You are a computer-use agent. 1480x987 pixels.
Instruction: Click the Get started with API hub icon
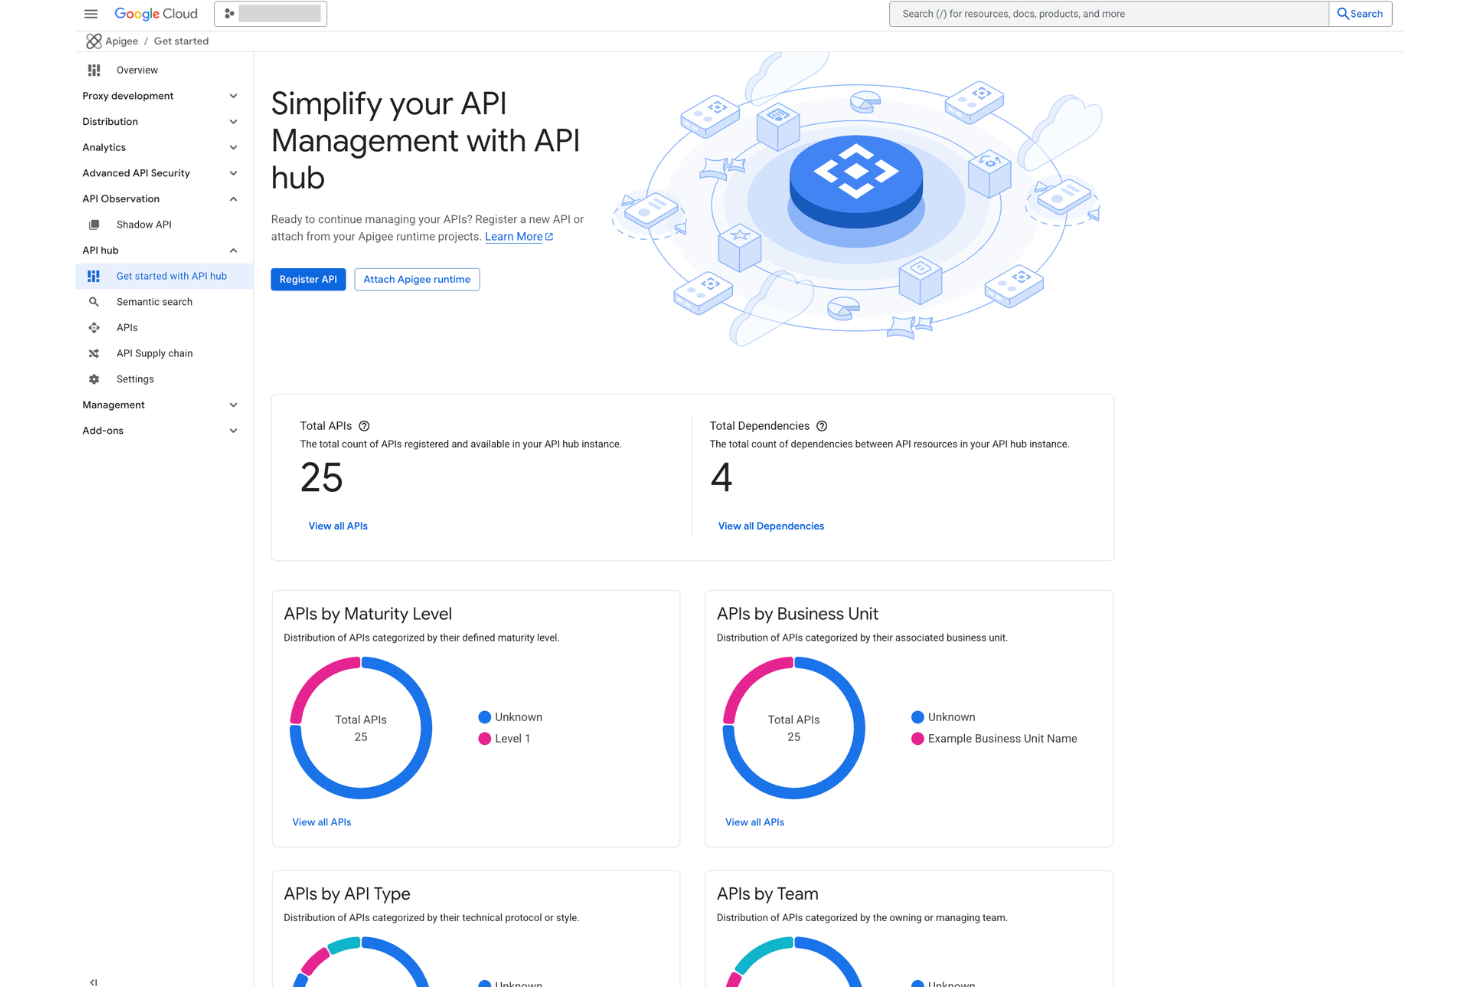tap(94, 276)
